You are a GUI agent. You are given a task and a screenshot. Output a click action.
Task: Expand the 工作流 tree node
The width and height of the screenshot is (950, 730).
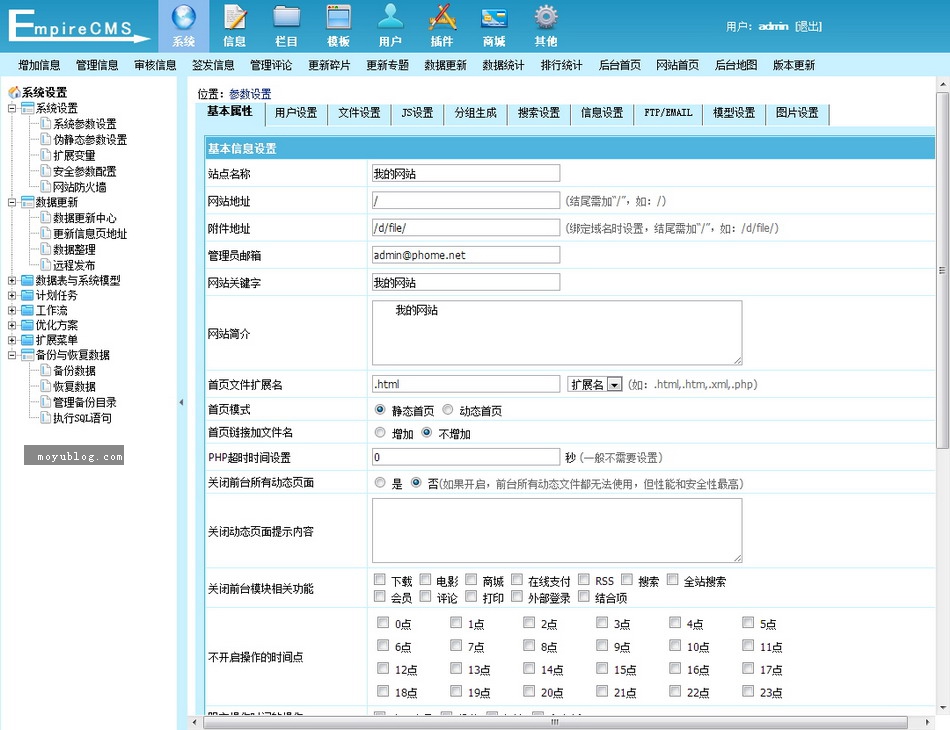pos(12,310)
